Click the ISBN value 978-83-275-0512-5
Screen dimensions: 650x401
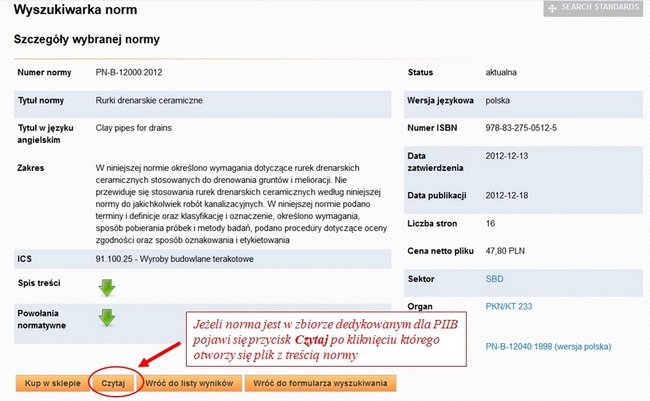[x=527, y=129]
